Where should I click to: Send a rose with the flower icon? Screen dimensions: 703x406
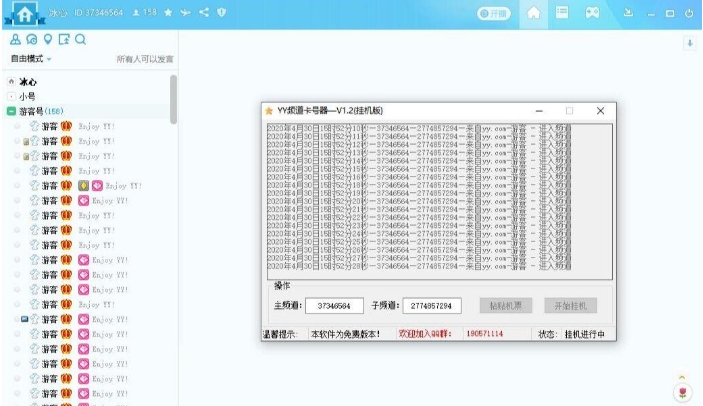coord(682,393)
